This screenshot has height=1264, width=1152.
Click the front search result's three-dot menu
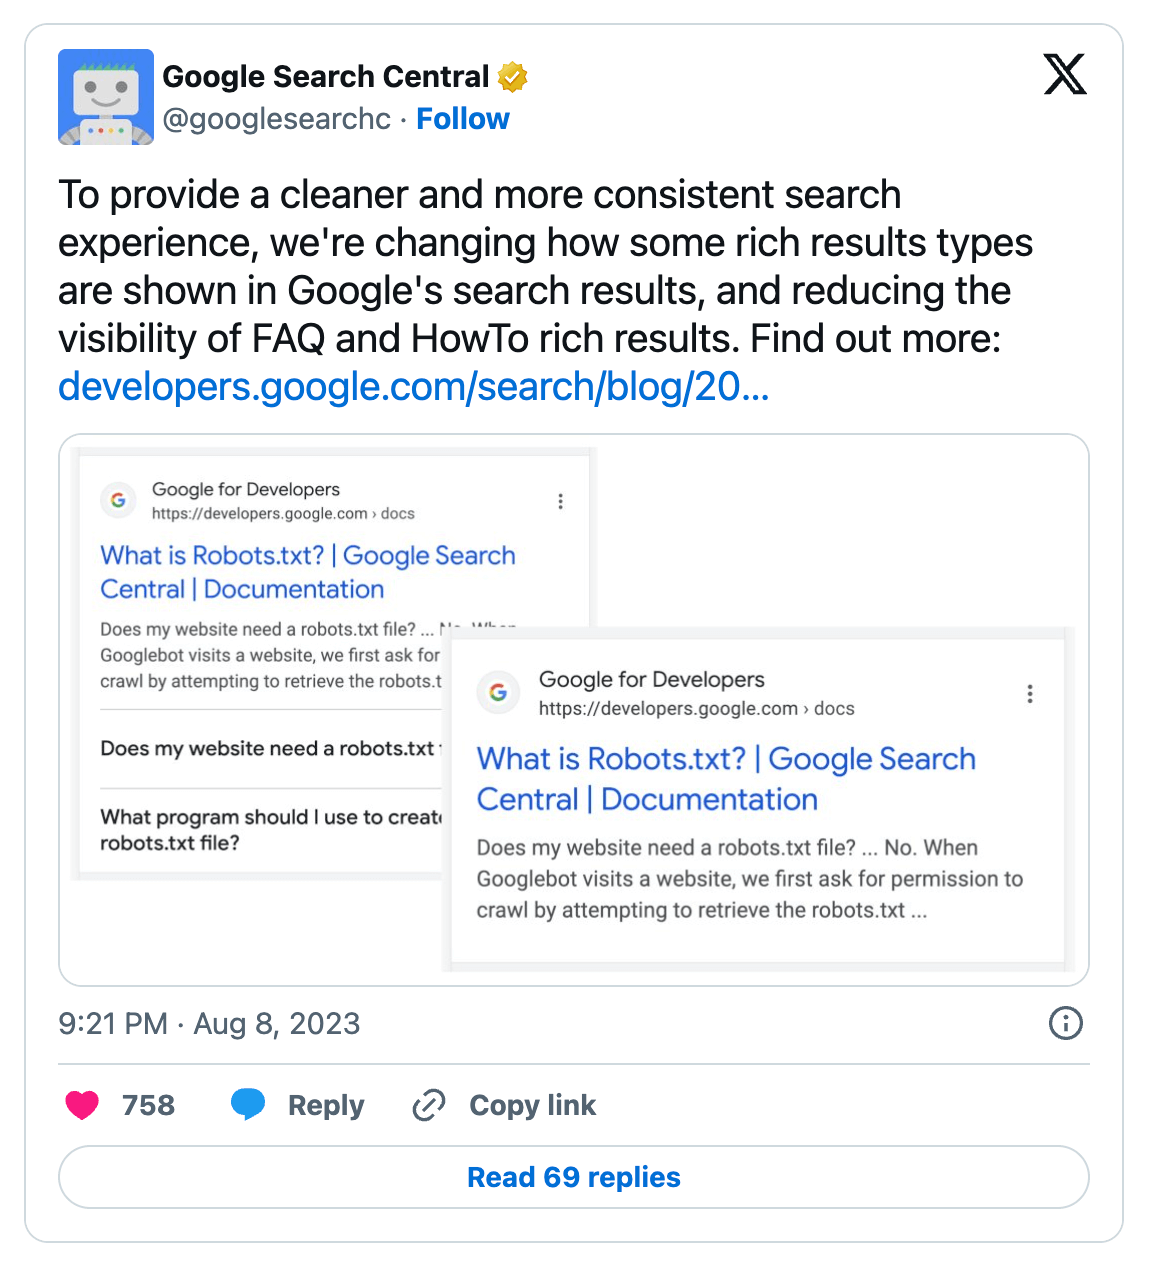click(x=1029, y=694)
